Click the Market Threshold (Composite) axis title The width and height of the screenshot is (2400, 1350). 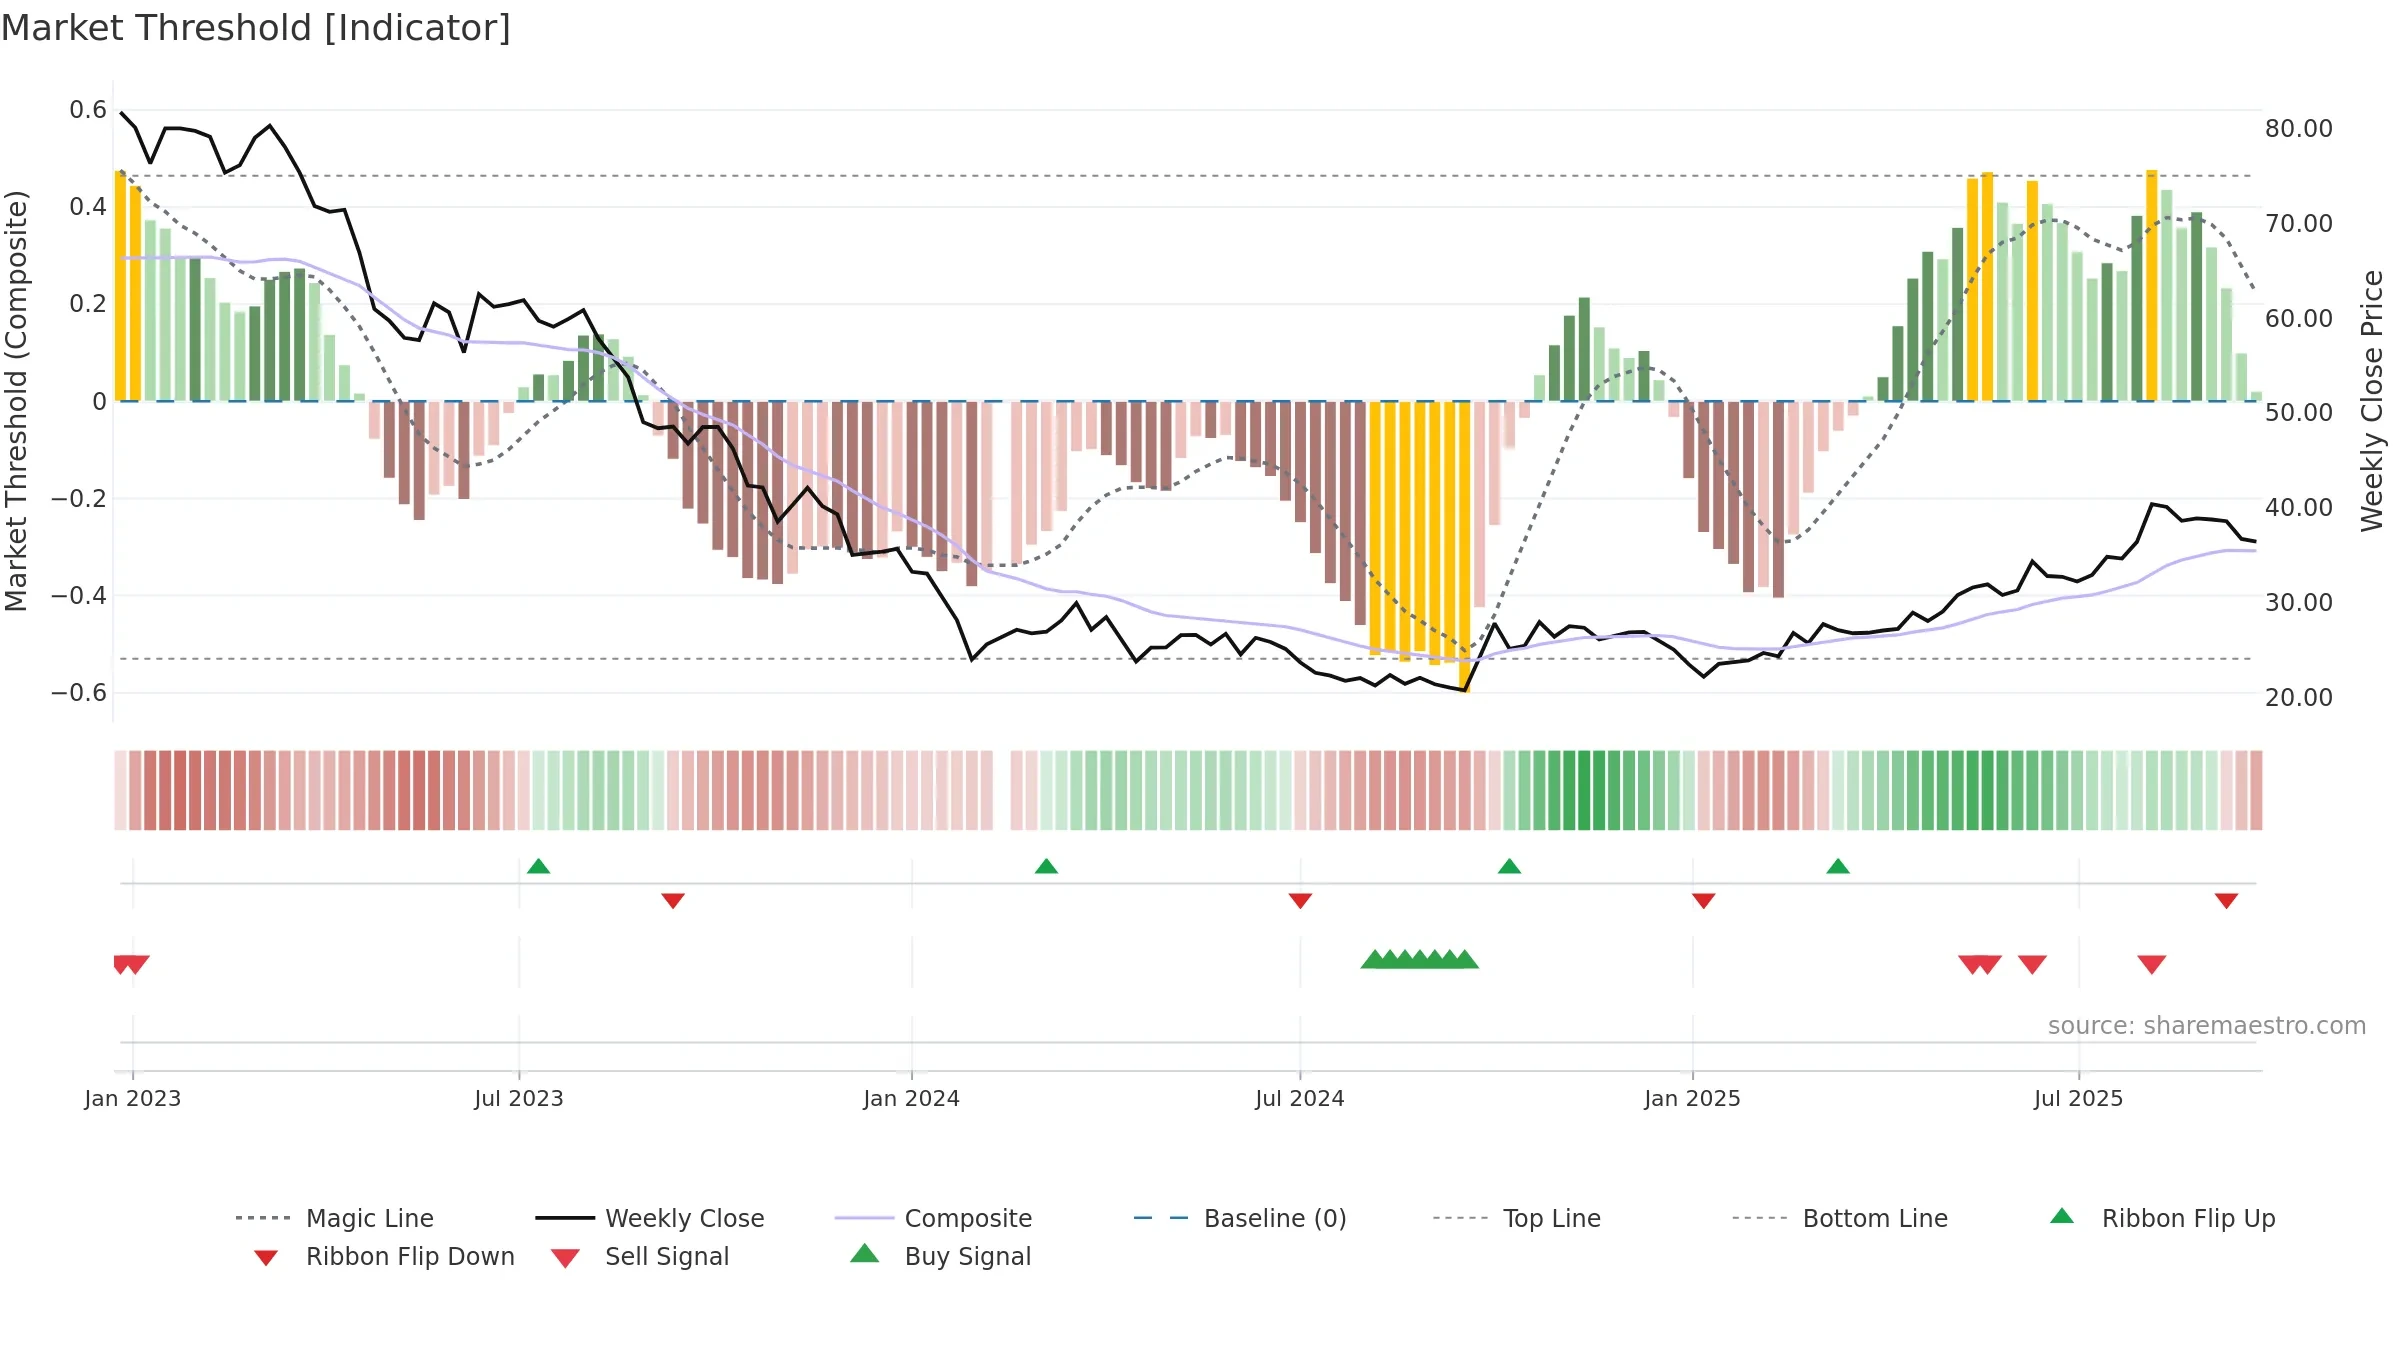(x=16, y=401)
